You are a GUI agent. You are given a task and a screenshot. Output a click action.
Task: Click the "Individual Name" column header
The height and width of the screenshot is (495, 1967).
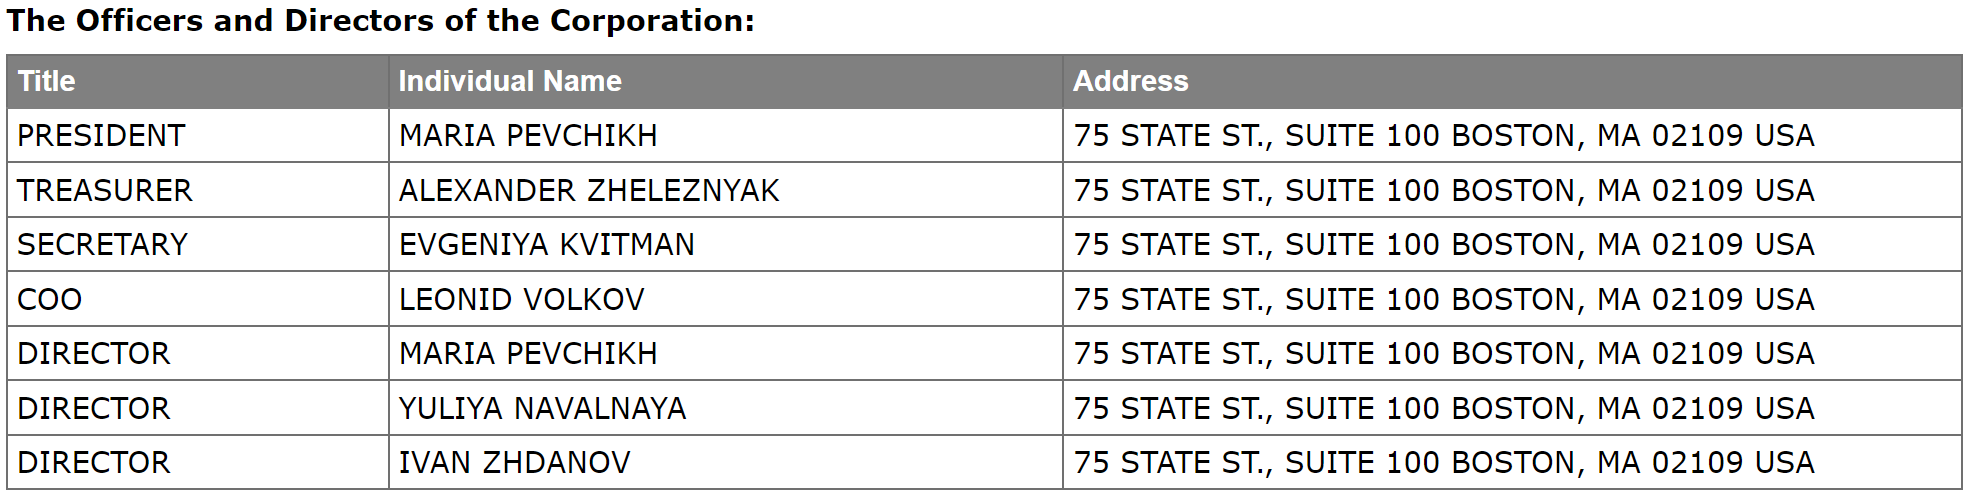(x=510, y=81)
